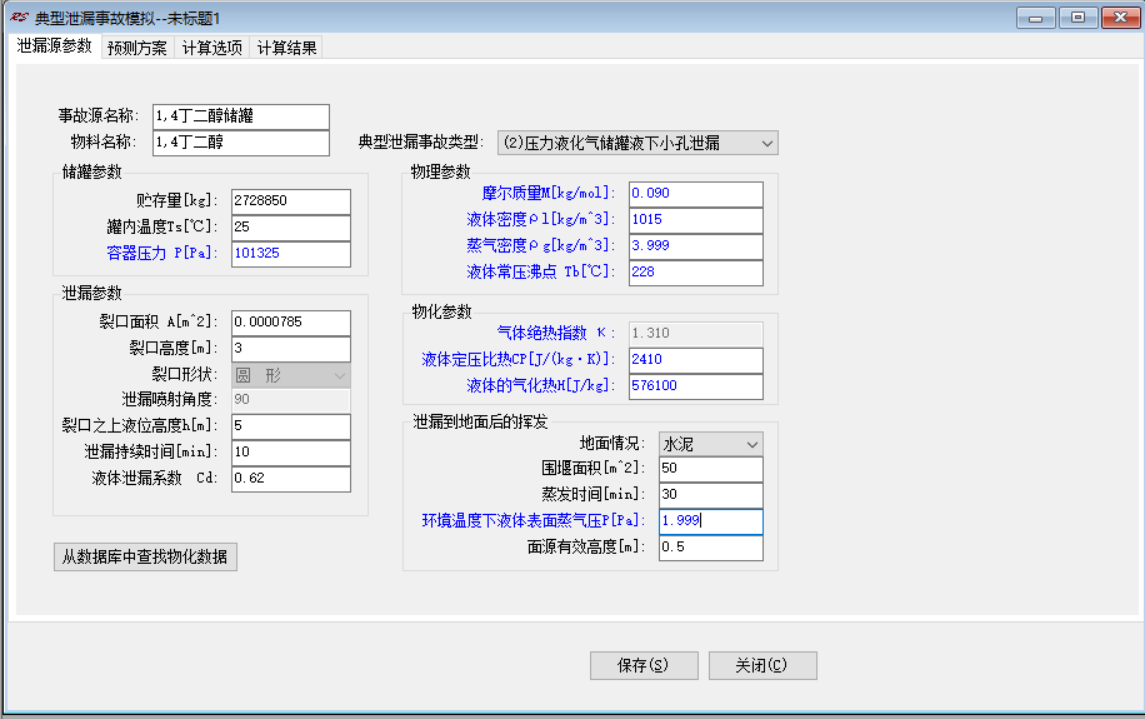Click the 罐内温度Ts field
The width and height of the screenshot is (1145, 719).
[x=291, y=227]
